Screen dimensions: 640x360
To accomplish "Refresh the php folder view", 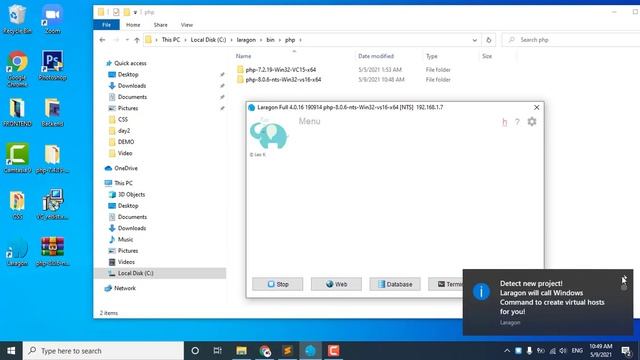I will pos(489,40).
